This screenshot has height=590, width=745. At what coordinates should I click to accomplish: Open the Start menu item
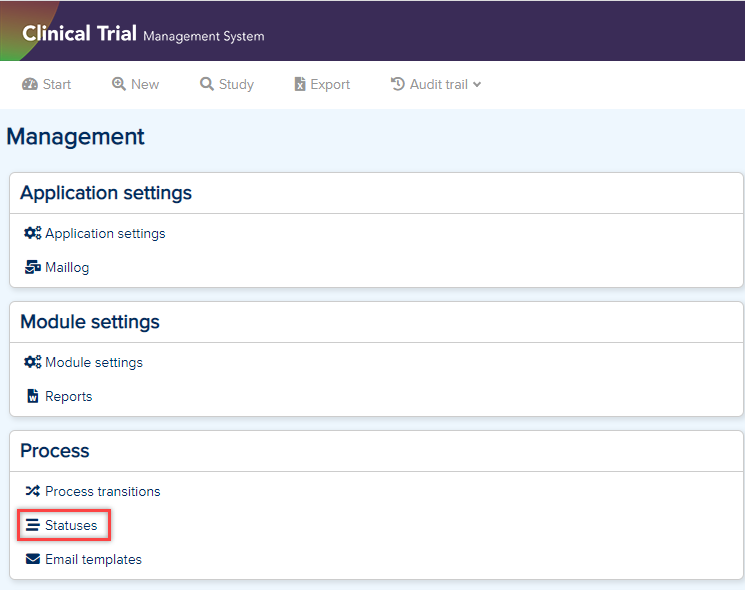coord(47,85)
